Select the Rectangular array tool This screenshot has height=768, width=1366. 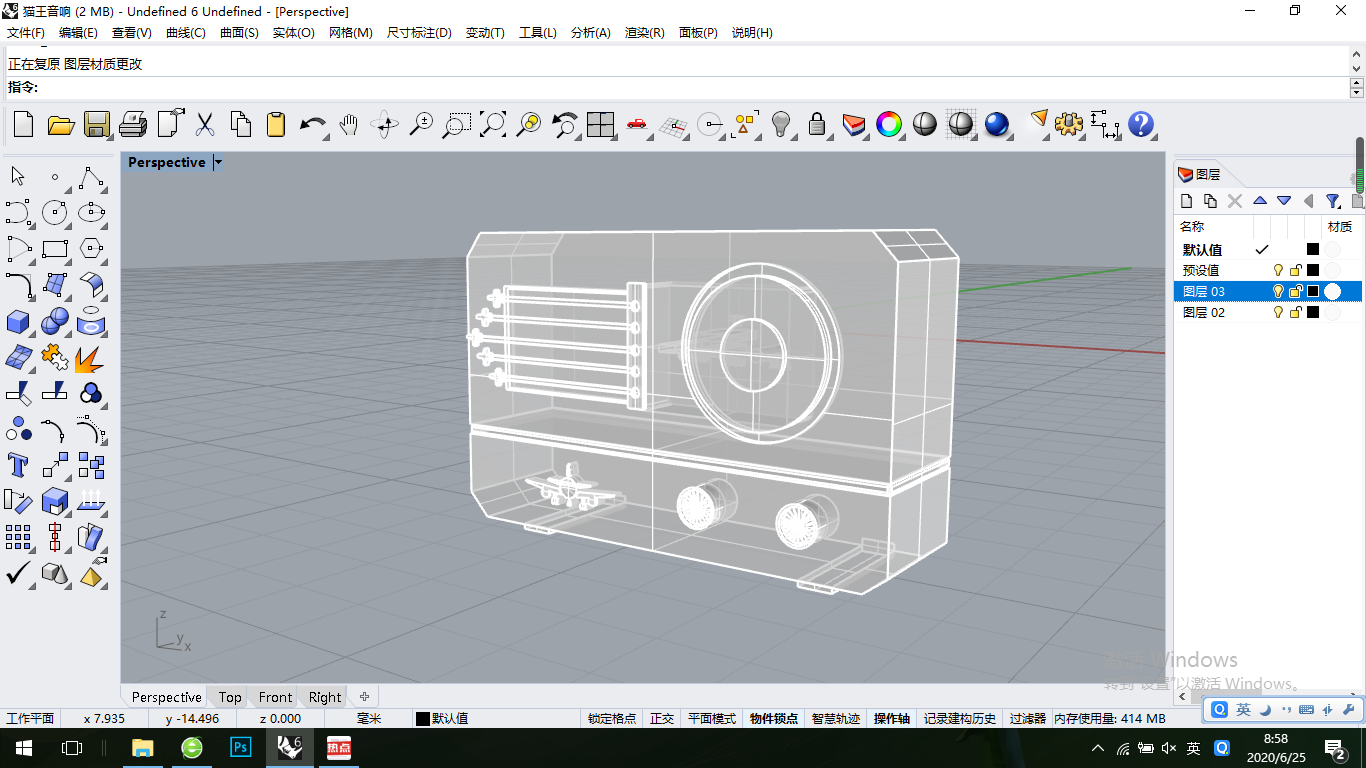(18, 536)
